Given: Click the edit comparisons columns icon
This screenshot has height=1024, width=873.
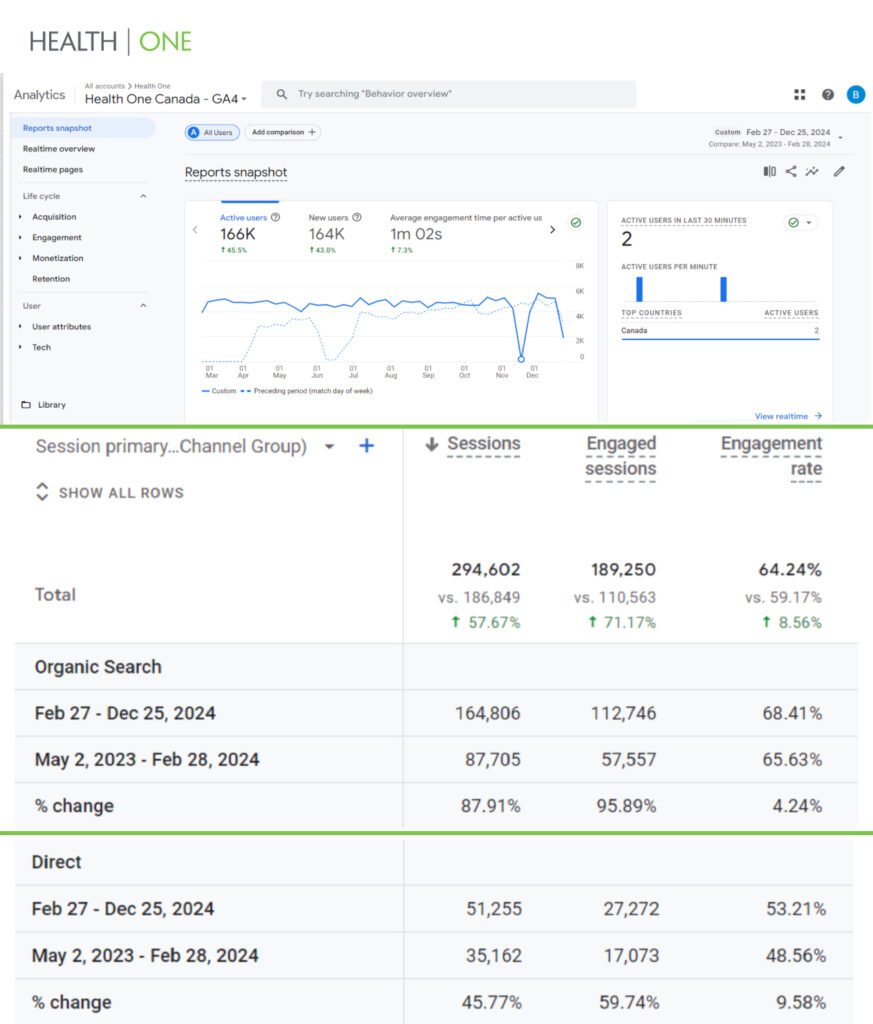Looking at the screenshot, I should click(x=769, y=171).
